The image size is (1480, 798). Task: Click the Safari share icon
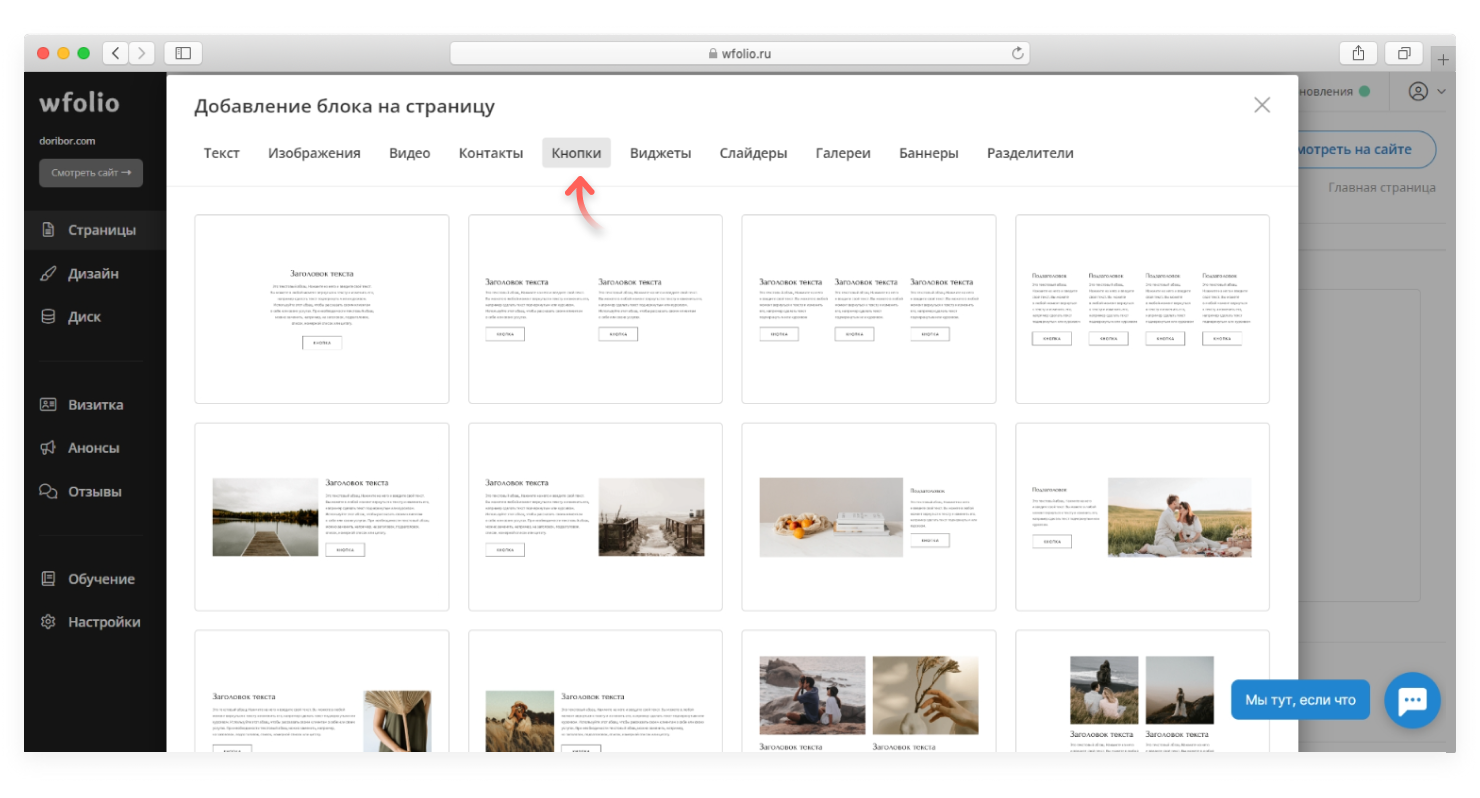click(1358, 53)
